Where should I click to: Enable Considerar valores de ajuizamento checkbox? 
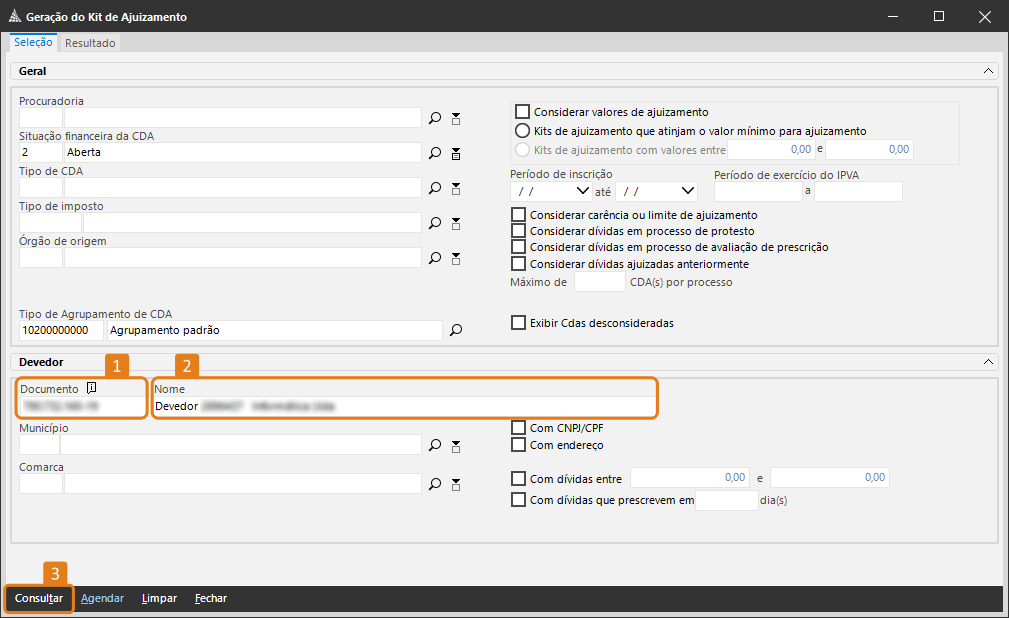[x=521, y=112]
